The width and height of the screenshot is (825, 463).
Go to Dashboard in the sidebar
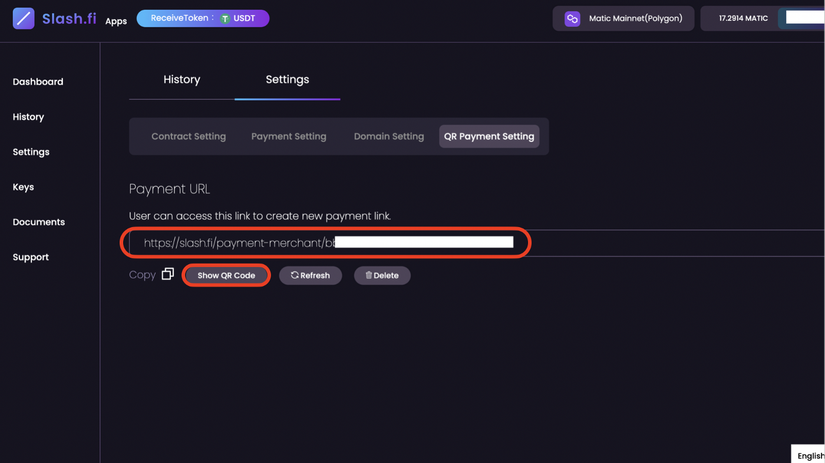pos(38,82)
